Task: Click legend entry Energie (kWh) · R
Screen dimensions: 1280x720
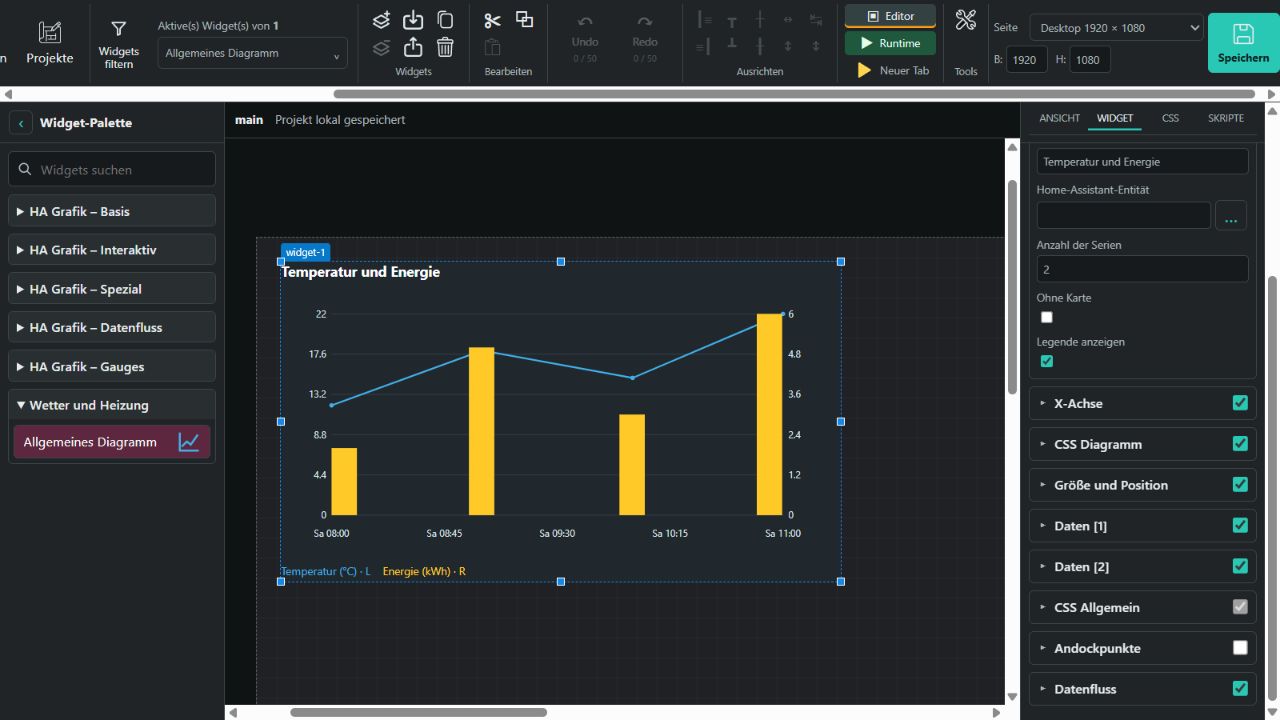Action: (x=424, y=572)
